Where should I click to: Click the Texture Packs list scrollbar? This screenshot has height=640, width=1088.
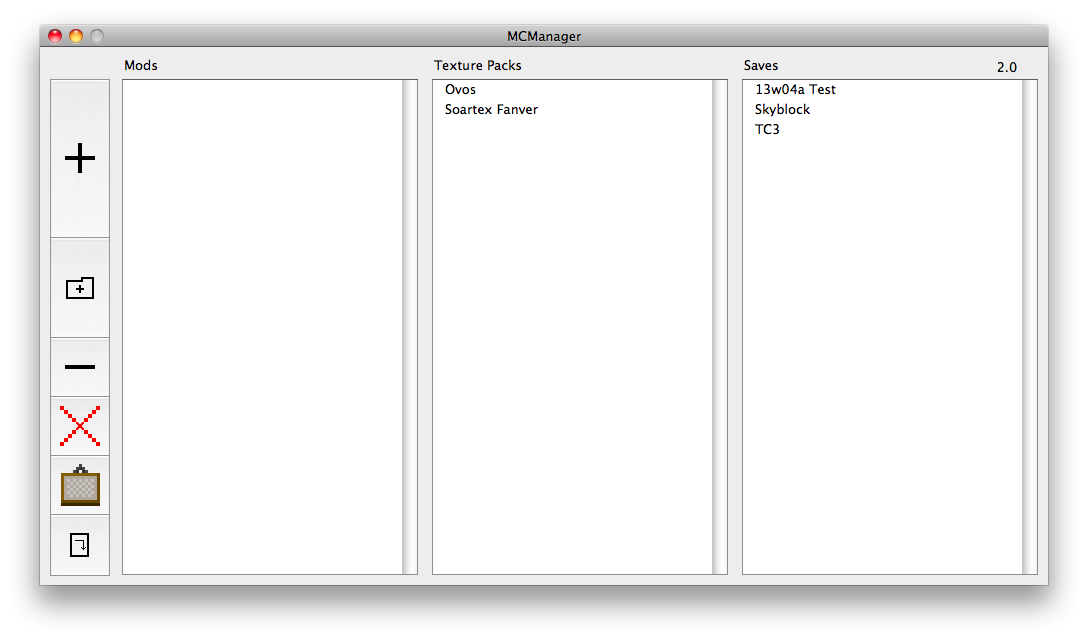(x=719, y=327)
